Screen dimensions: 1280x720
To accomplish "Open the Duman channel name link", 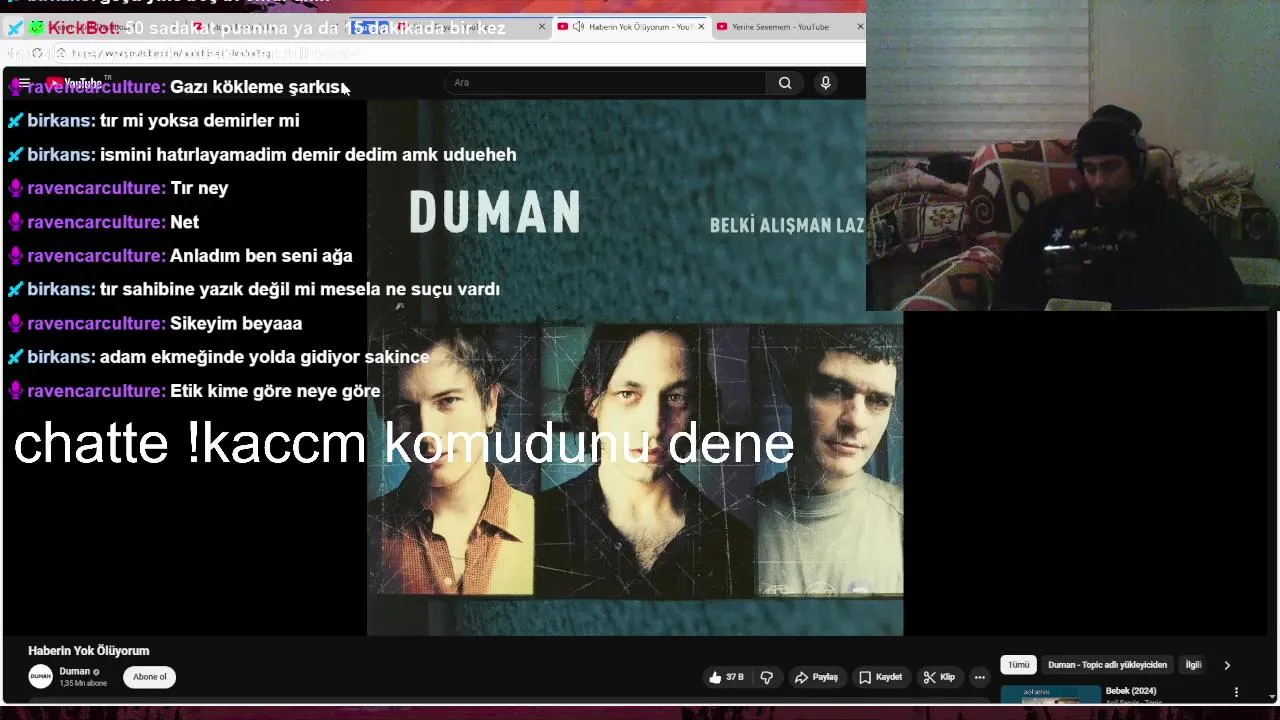I will point(75,671).
